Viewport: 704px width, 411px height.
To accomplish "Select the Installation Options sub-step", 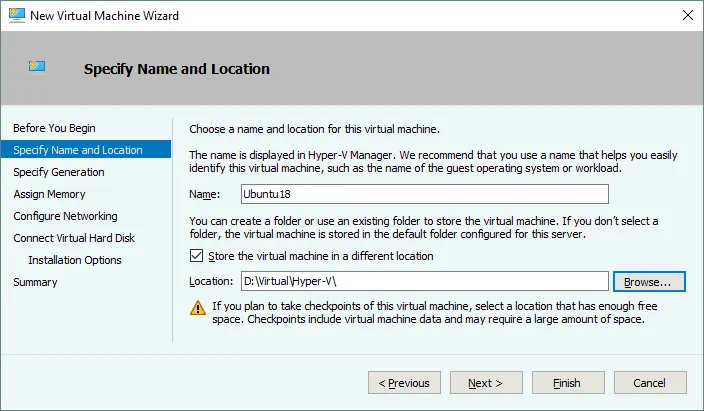I will click(x=75, y=260).
